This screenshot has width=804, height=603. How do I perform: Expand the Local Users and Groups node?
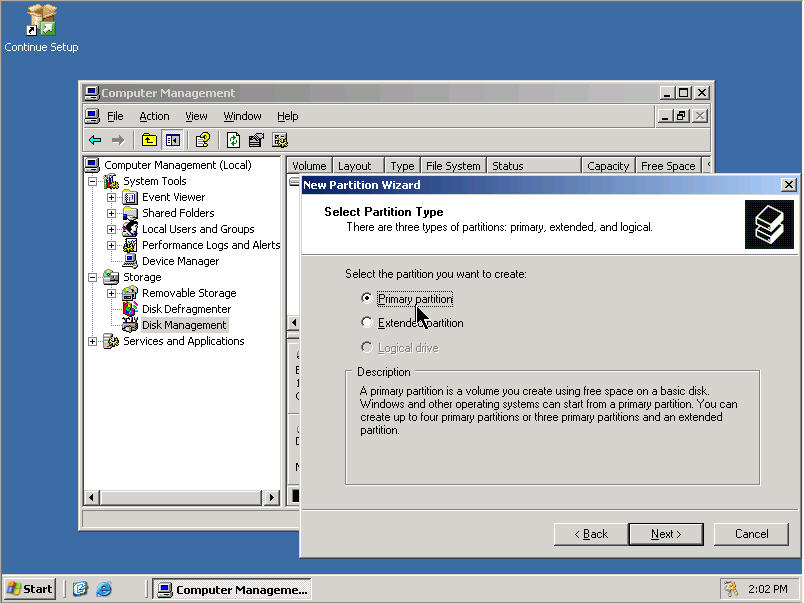[x=111, y=229]
